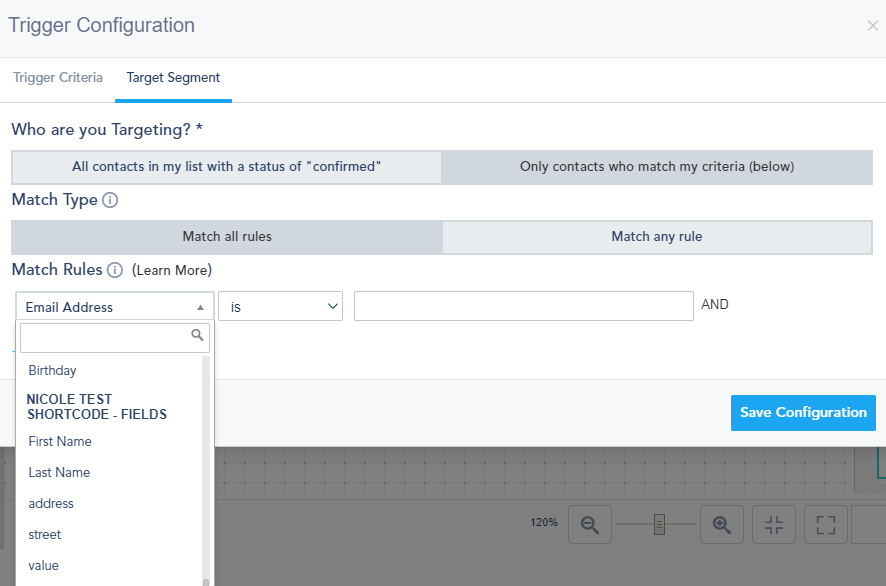Screen dimensions: 886x586
Task: Collapse the Email Address field dropdown
Action: (115, 307)
